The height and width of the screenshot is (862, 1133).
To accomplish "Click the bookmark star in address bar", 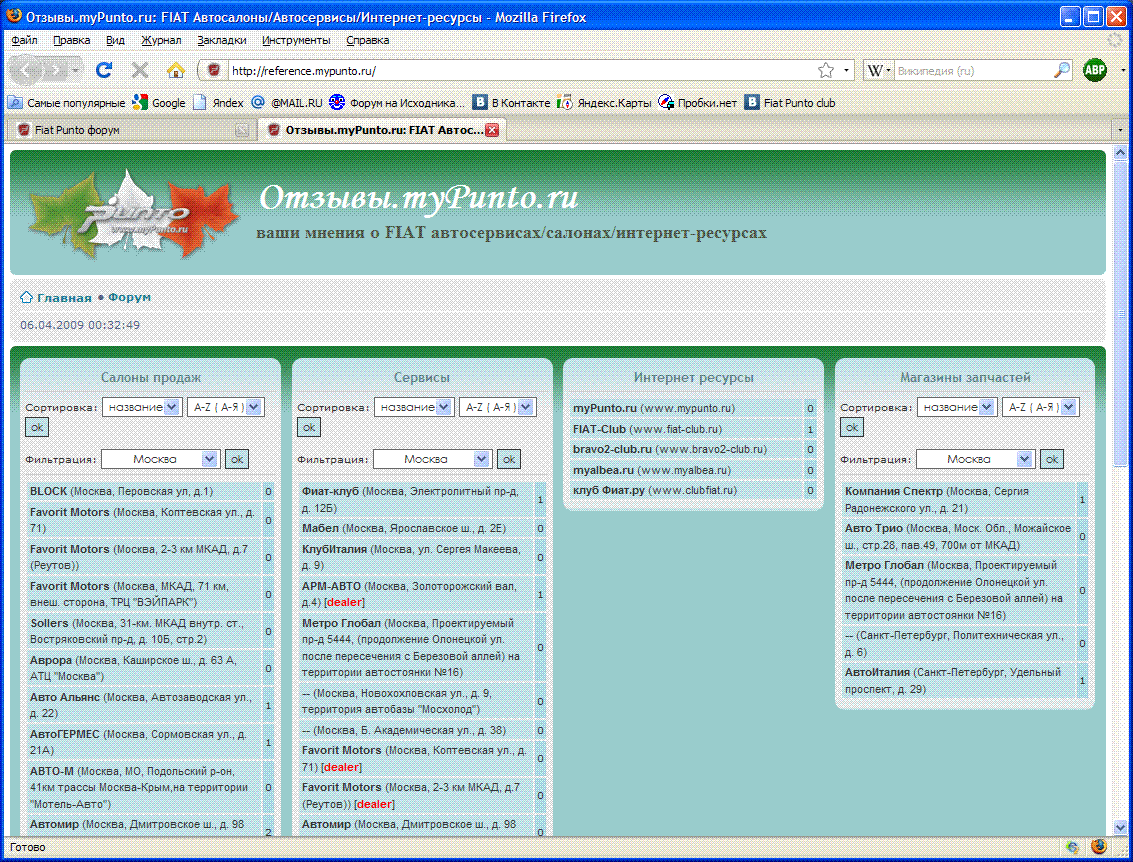I will click(826, 71).
